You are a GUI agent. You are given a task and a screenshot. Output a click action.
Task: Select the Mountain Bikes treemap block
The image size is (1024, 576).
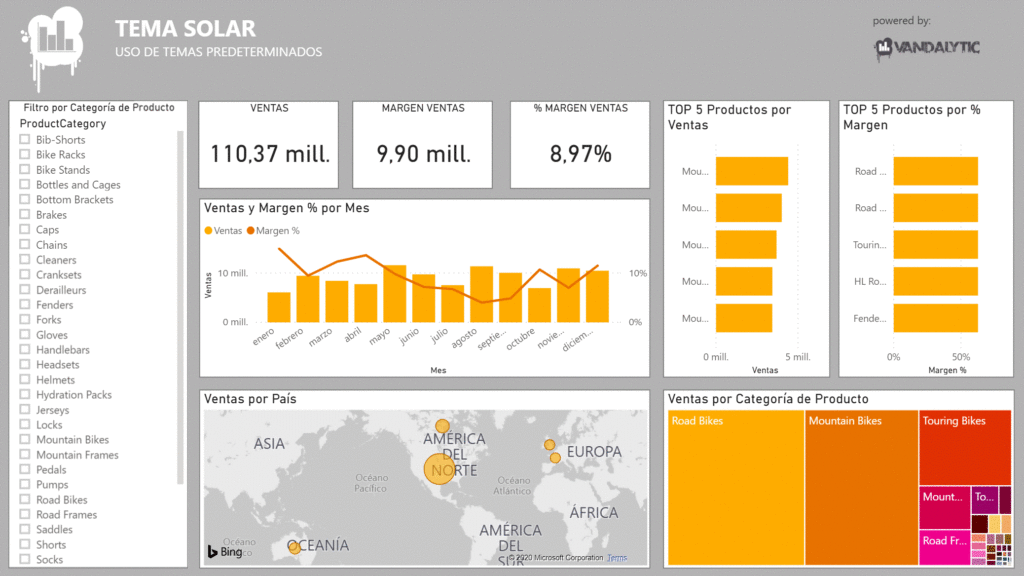861,487
